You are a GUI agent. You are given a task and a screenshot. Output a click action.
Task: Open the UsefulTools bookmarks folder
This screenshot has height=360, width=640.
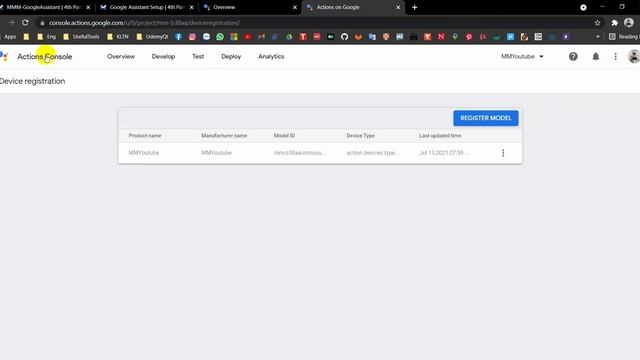point(81,37)
